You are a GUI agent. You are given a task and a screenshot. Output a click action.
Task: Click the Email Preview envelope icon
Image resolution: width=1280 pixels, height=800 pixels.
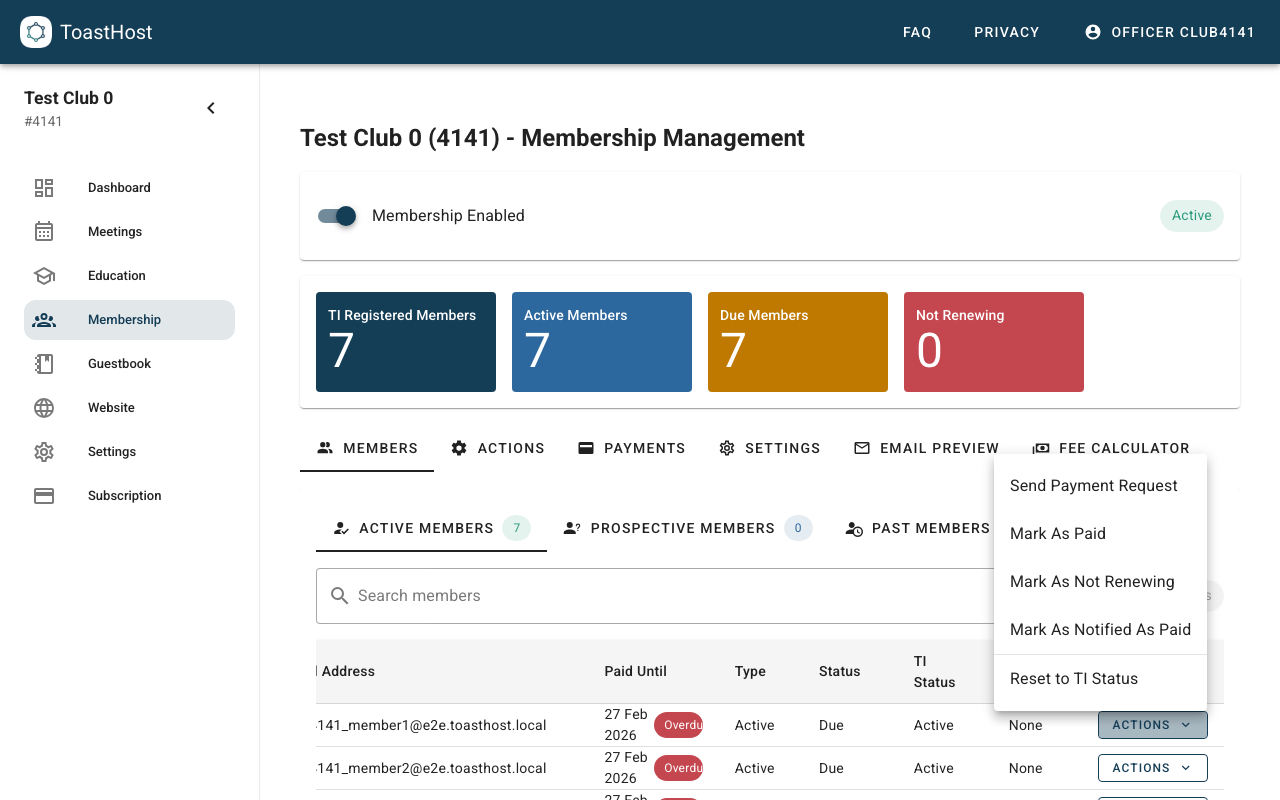point(862,448)
